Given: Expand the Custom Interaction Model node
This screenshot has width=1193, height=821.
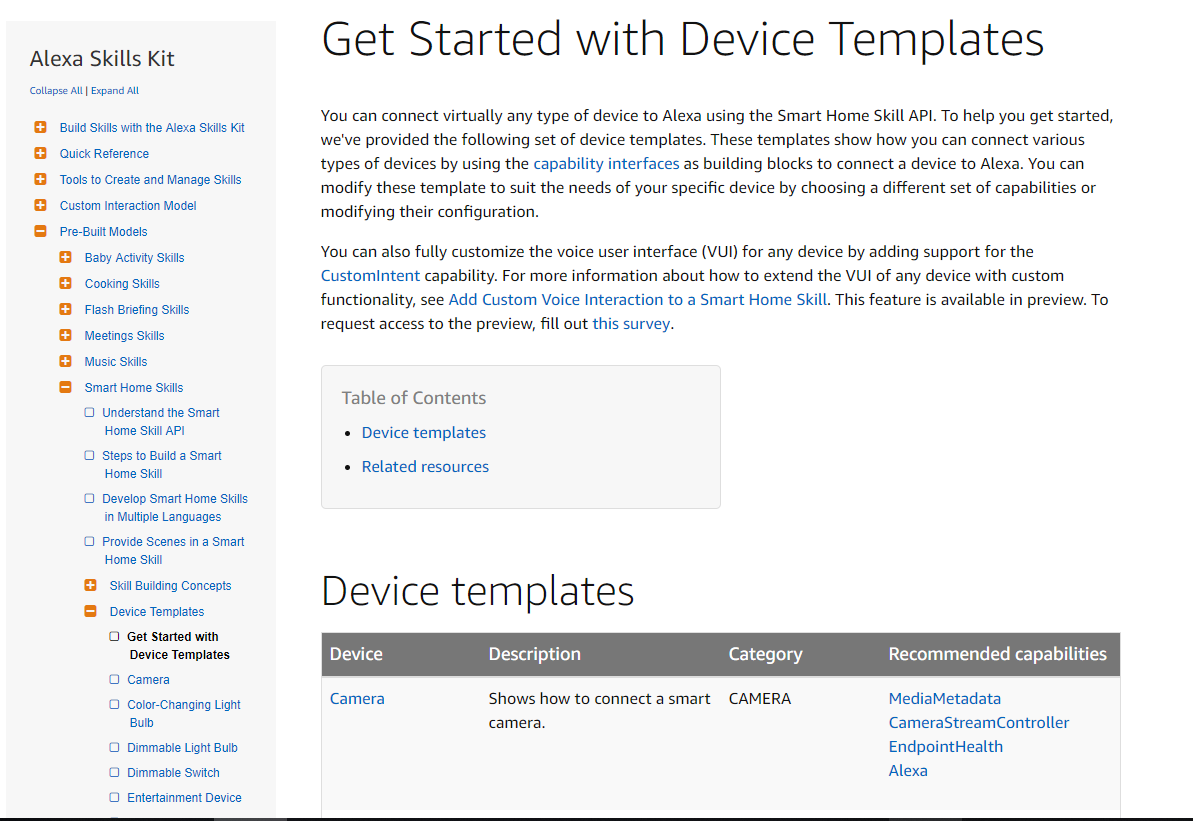Looking at the screenshot, I should click(x=40, y=205).
